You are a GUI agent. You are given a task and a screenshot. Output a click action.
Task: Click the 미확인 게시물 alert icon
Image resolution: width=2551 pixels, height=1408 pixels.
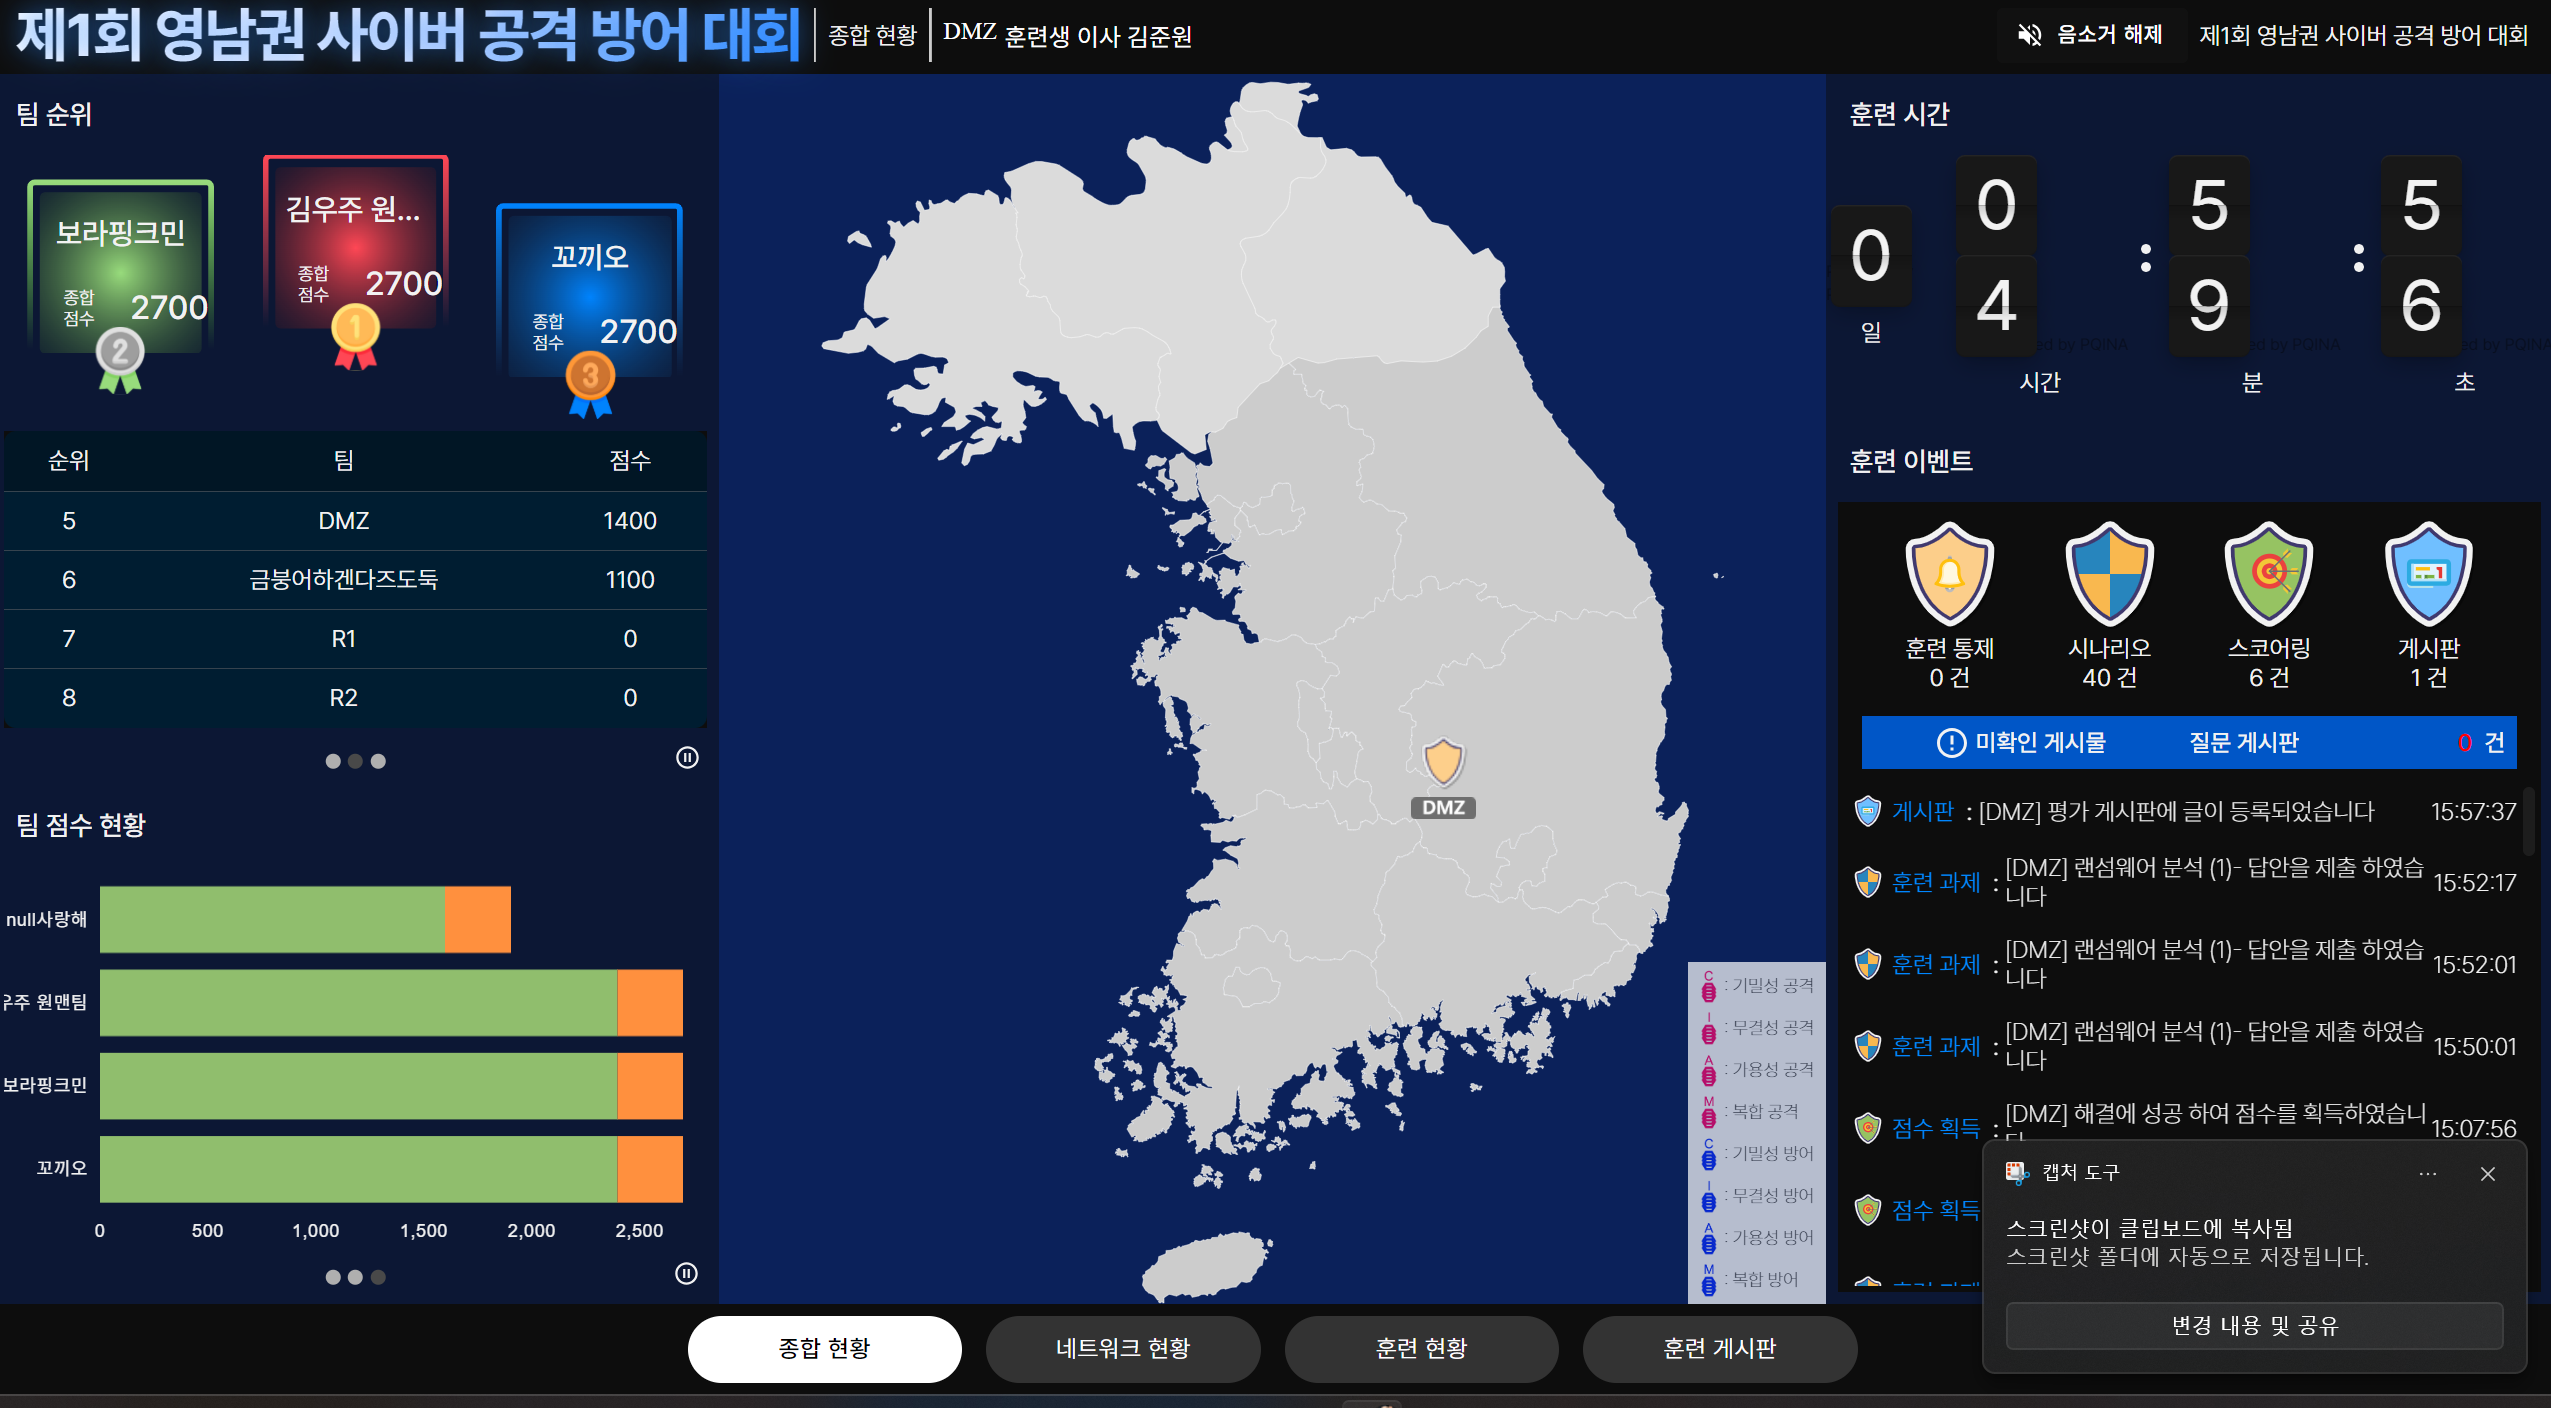(1951, 743)
